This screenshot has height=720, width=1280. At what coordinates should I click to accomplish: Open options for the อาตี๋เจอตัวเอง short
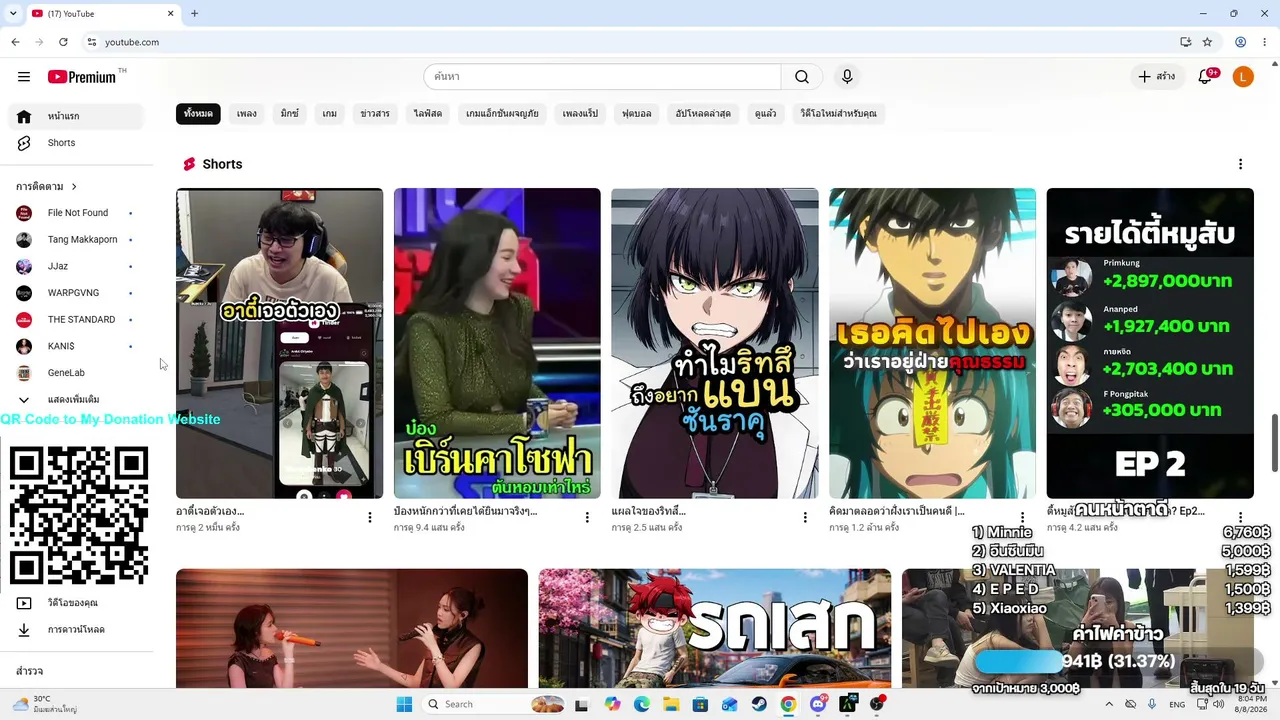370,517
